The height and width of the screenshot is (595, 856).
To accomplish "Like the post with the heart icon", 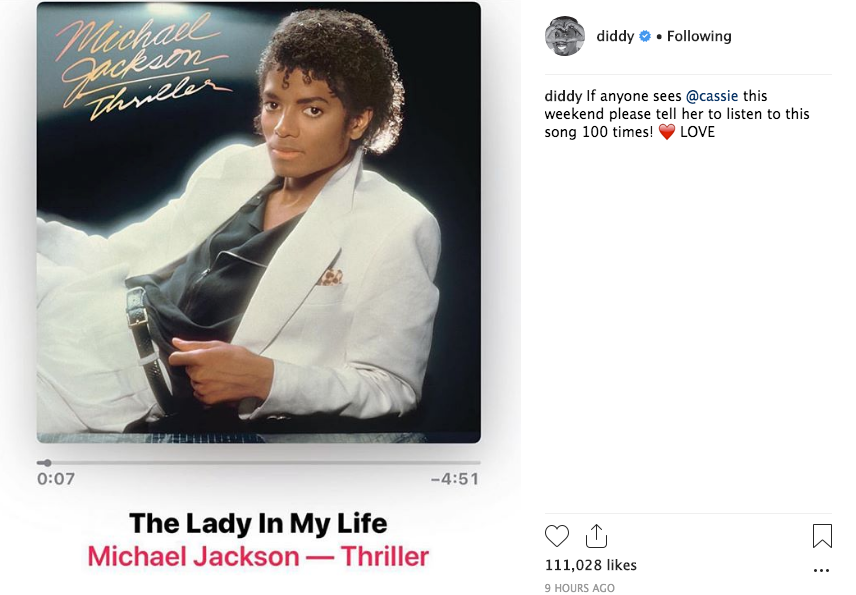I will (557, 536).
